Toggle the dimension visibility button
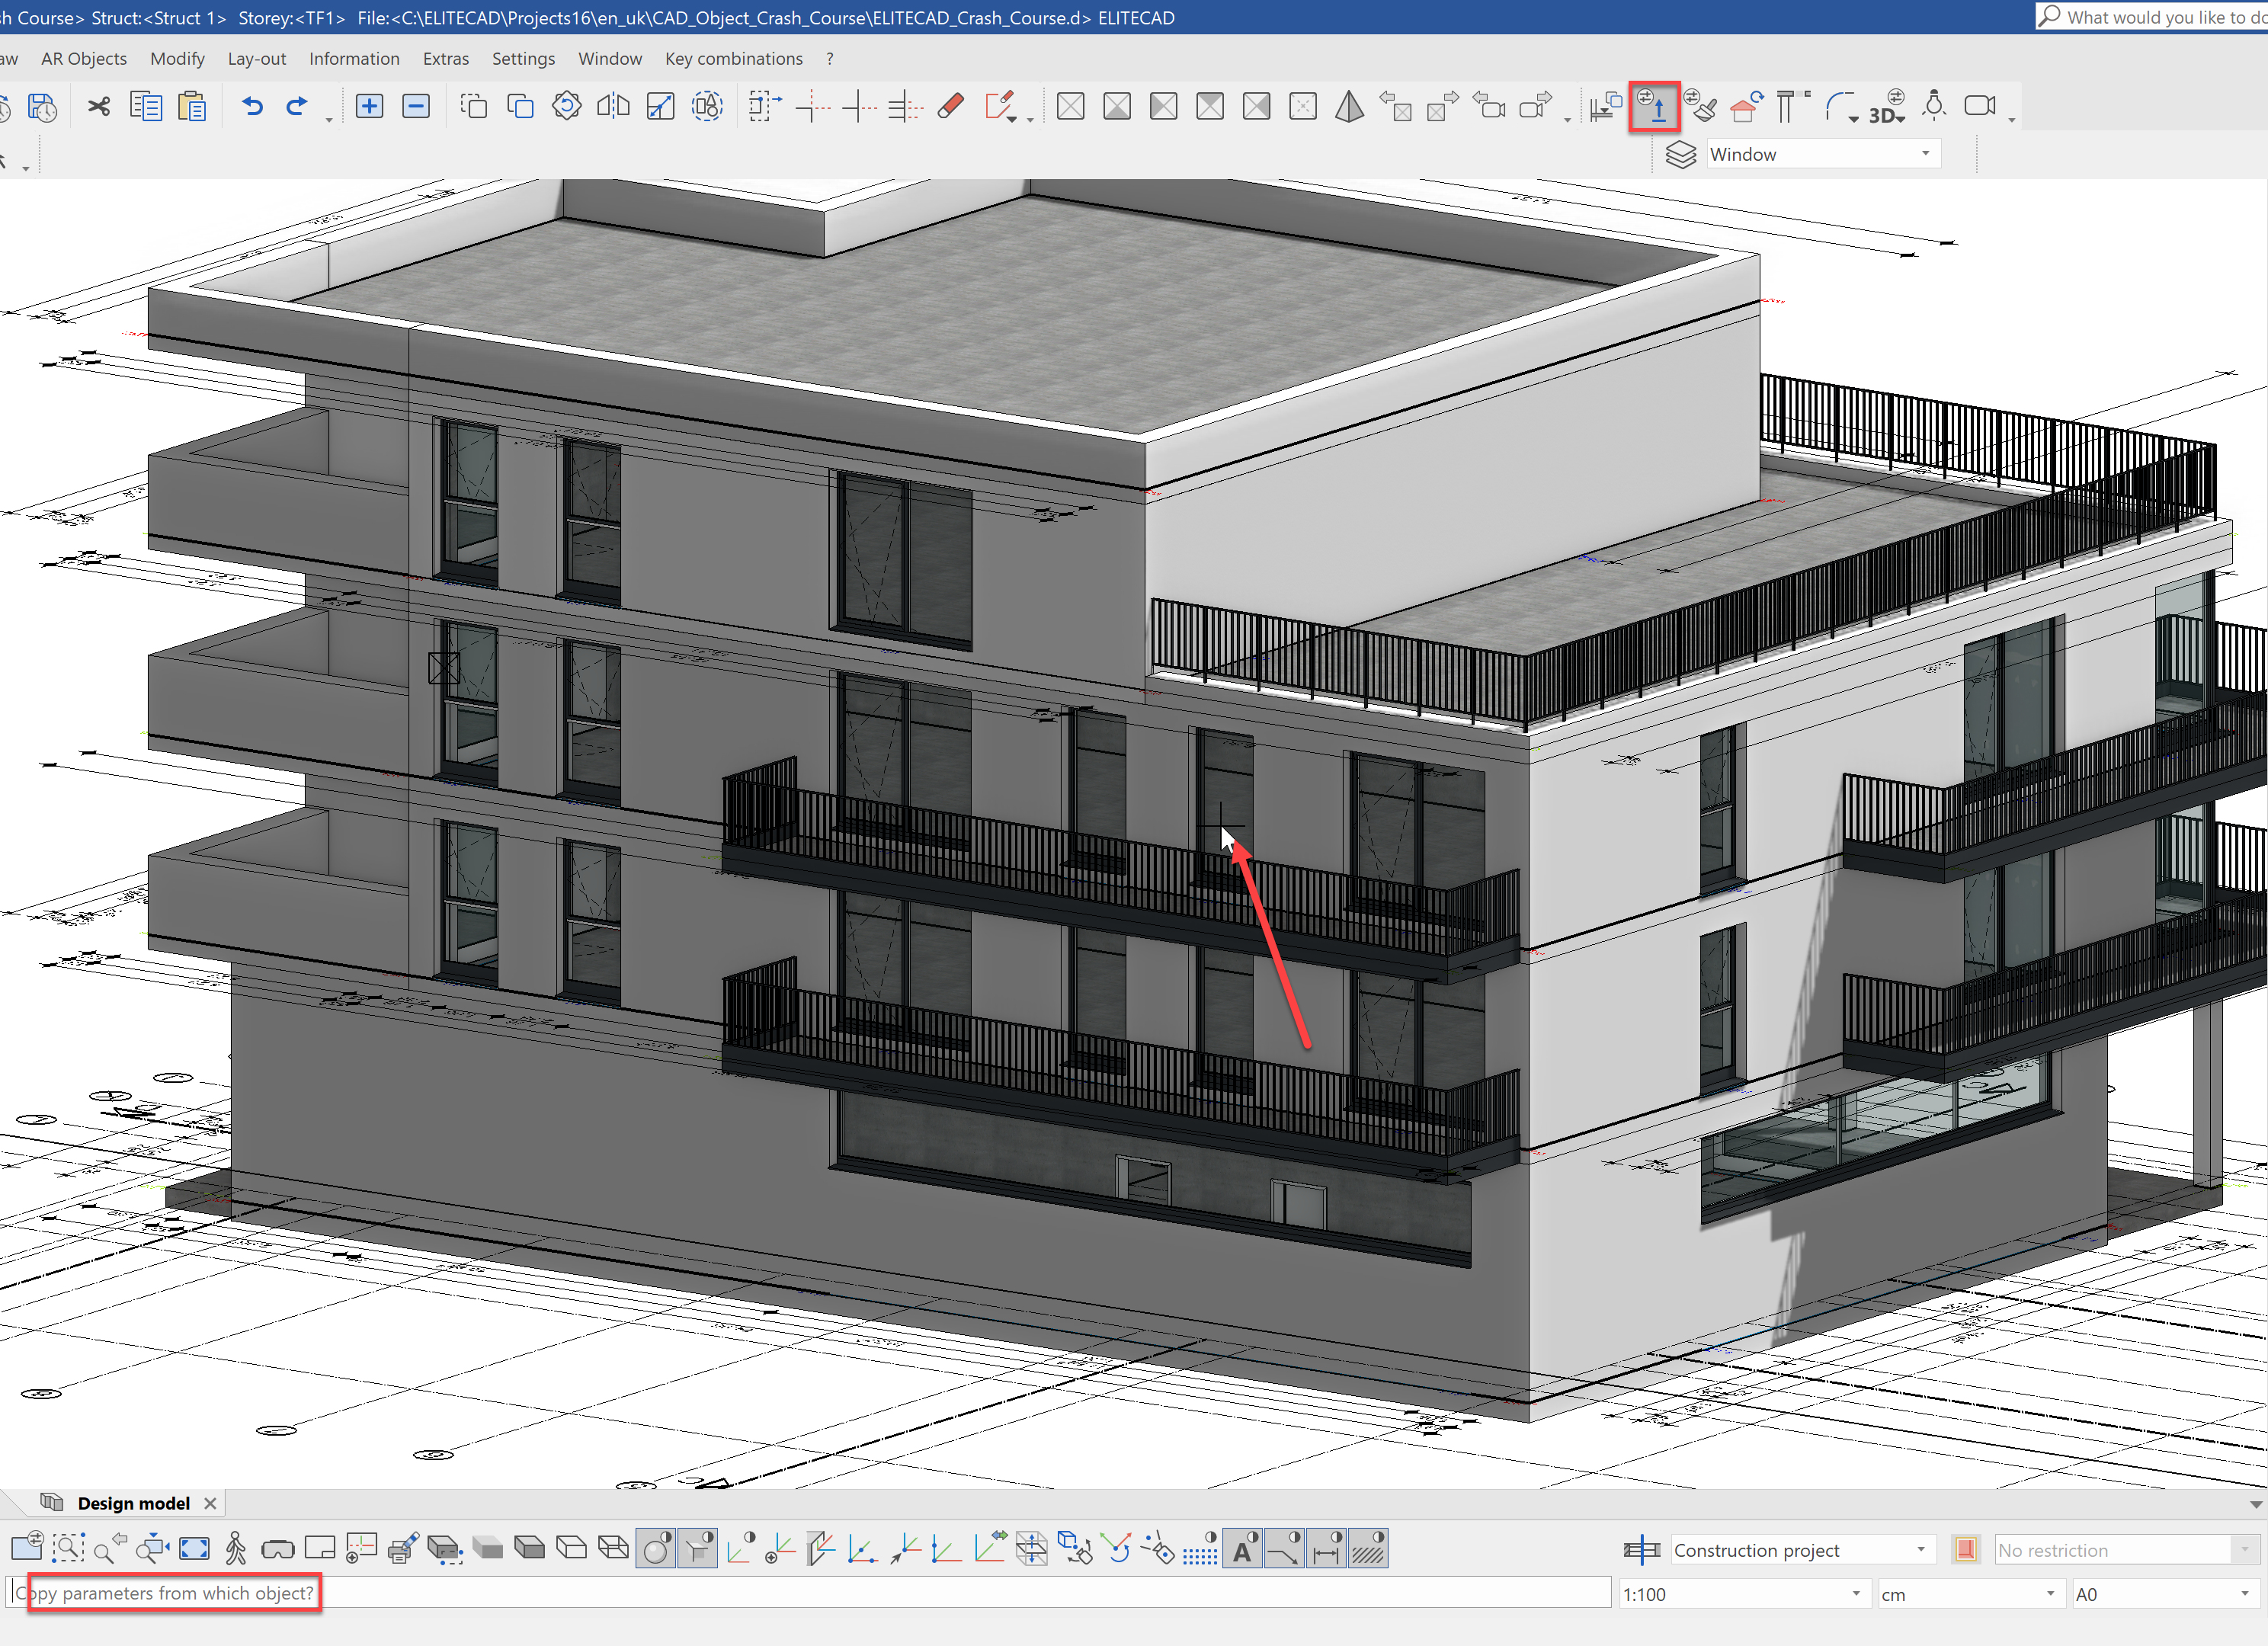 pos(1326,1549)
